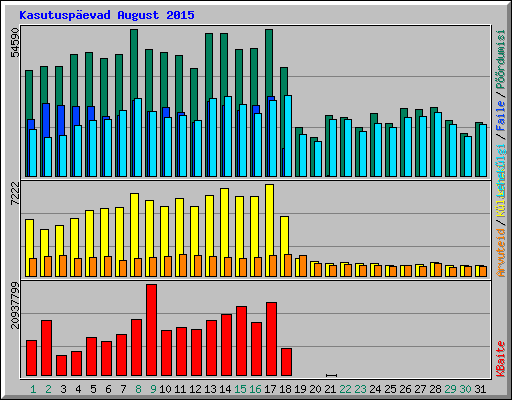Click the tallest red KBaite bar for day 9

152,330
